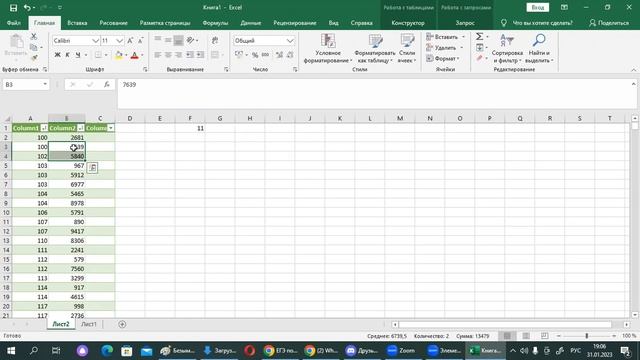Apply the red font color A

point(134,55)
